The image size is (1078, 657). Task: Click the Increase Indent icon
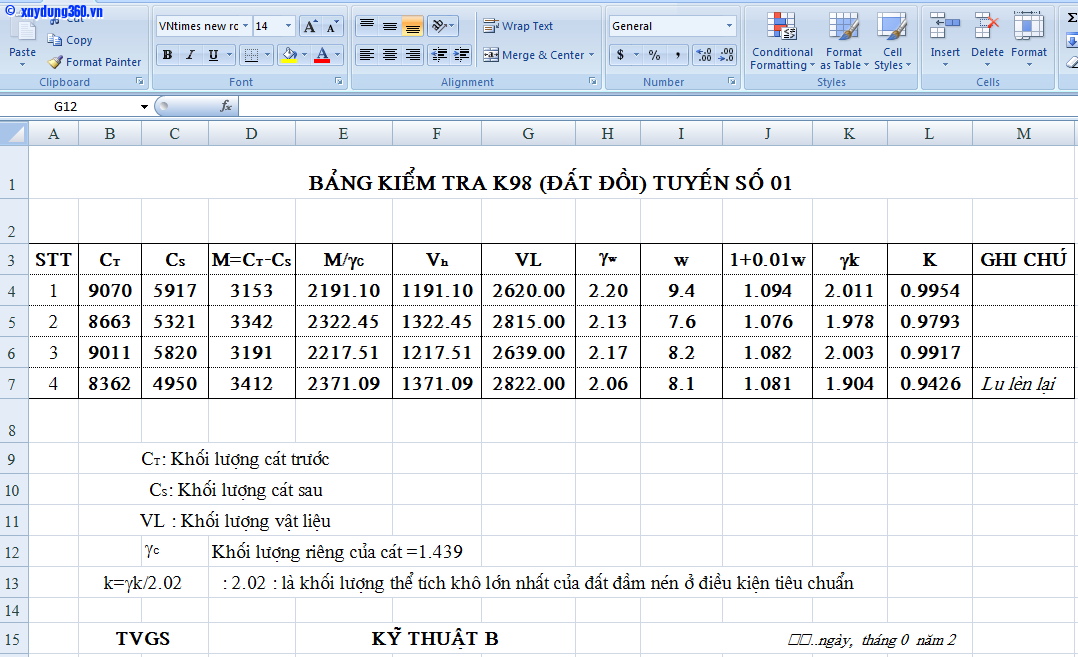point(461,55)
